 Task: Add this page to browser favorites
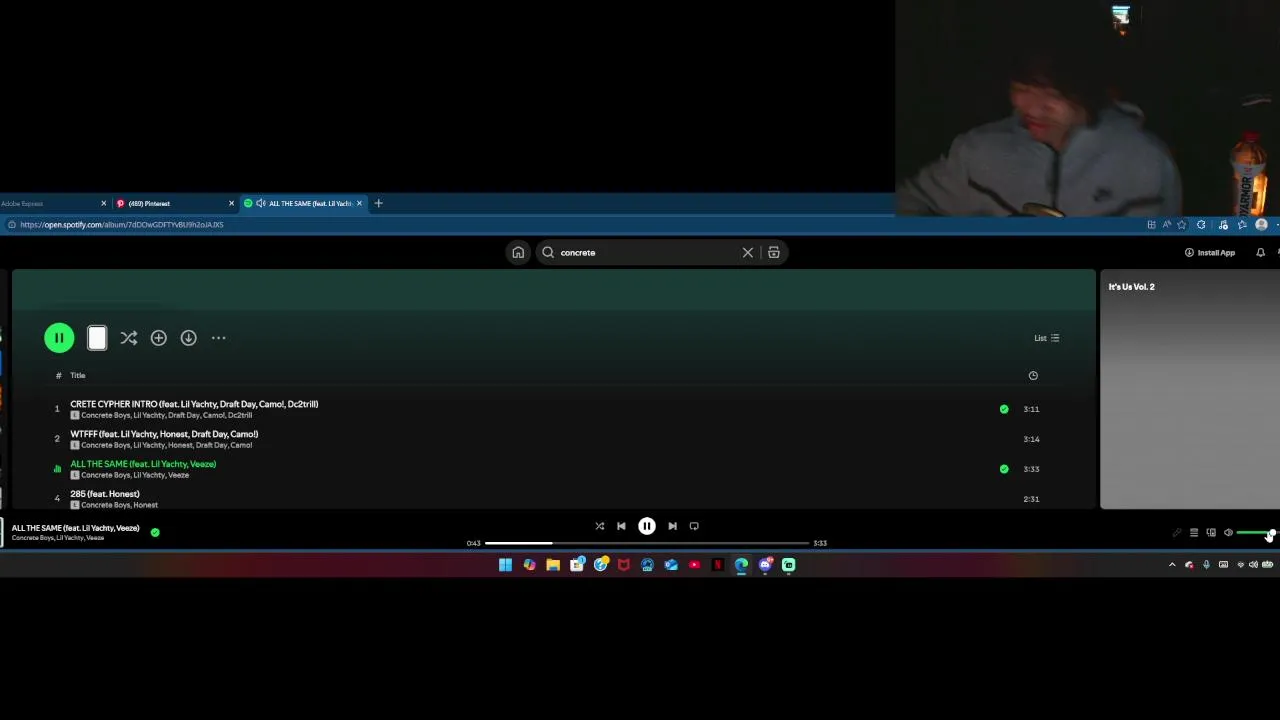coord(1181,225)
